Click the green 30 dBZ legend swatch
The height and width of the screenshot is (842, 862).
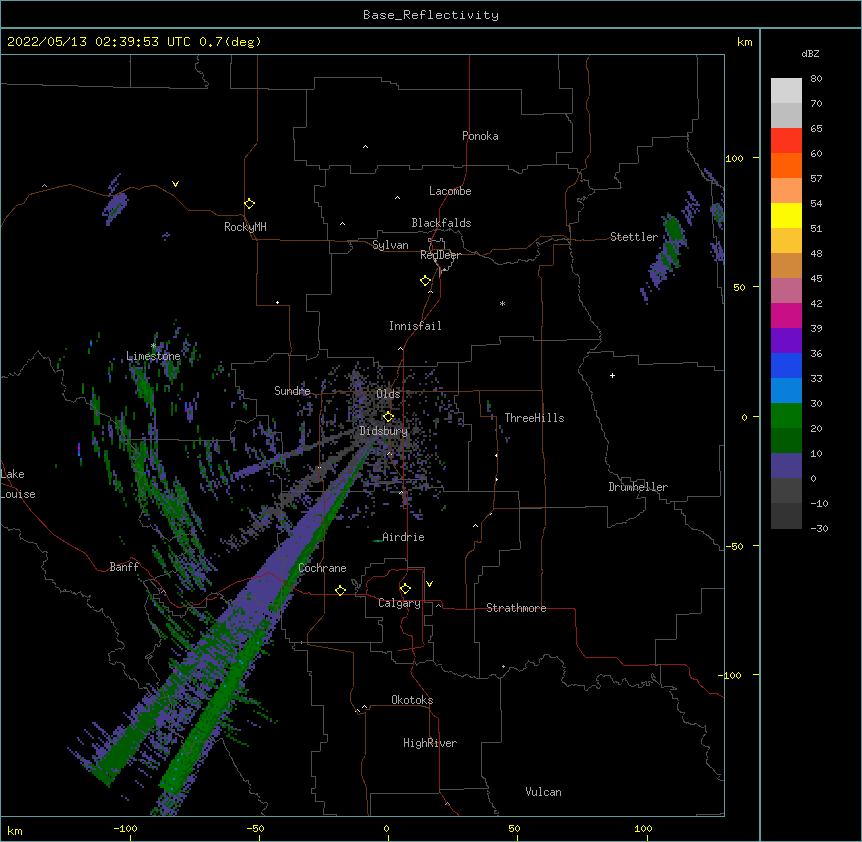786,416
